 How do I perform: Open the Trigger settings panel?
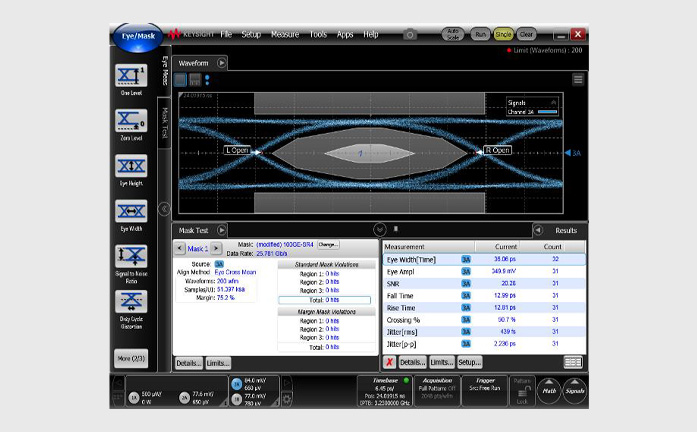click(485, 391)
